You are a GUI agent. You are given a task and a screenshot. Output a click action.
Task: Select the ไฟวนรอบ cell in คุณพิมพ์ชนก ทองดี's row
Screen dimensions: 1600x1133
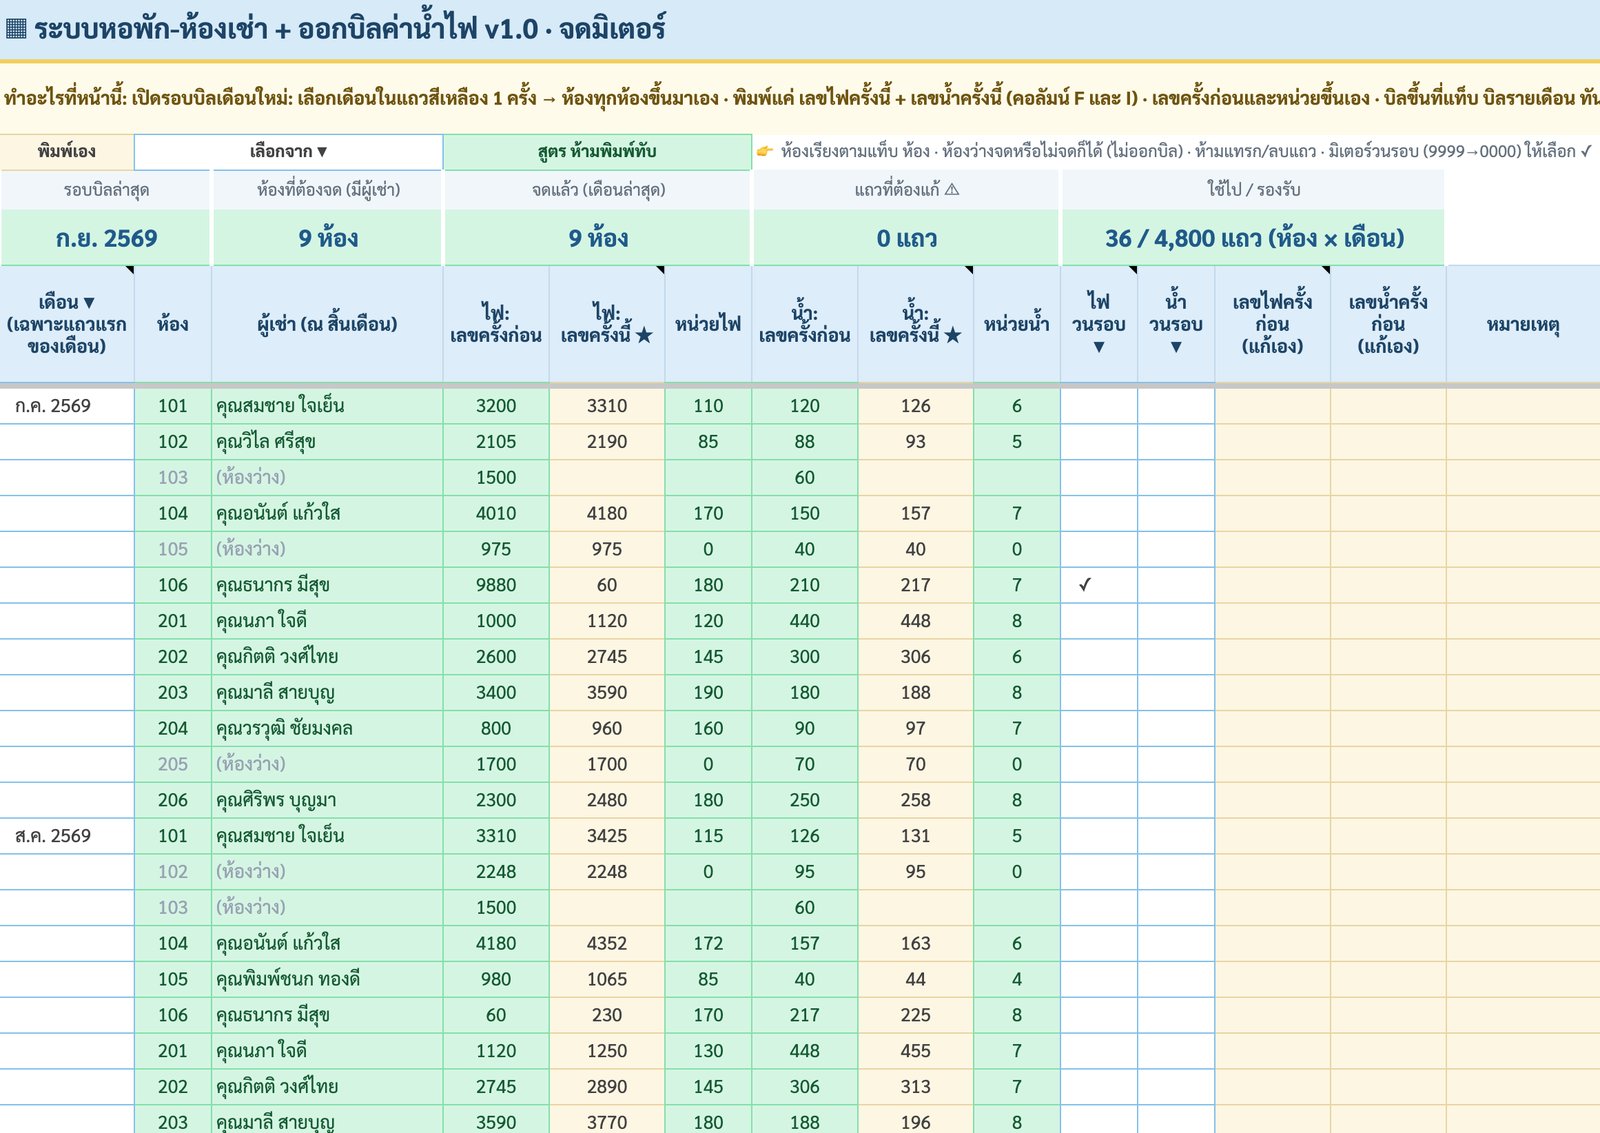click(x=1099, y=980)
